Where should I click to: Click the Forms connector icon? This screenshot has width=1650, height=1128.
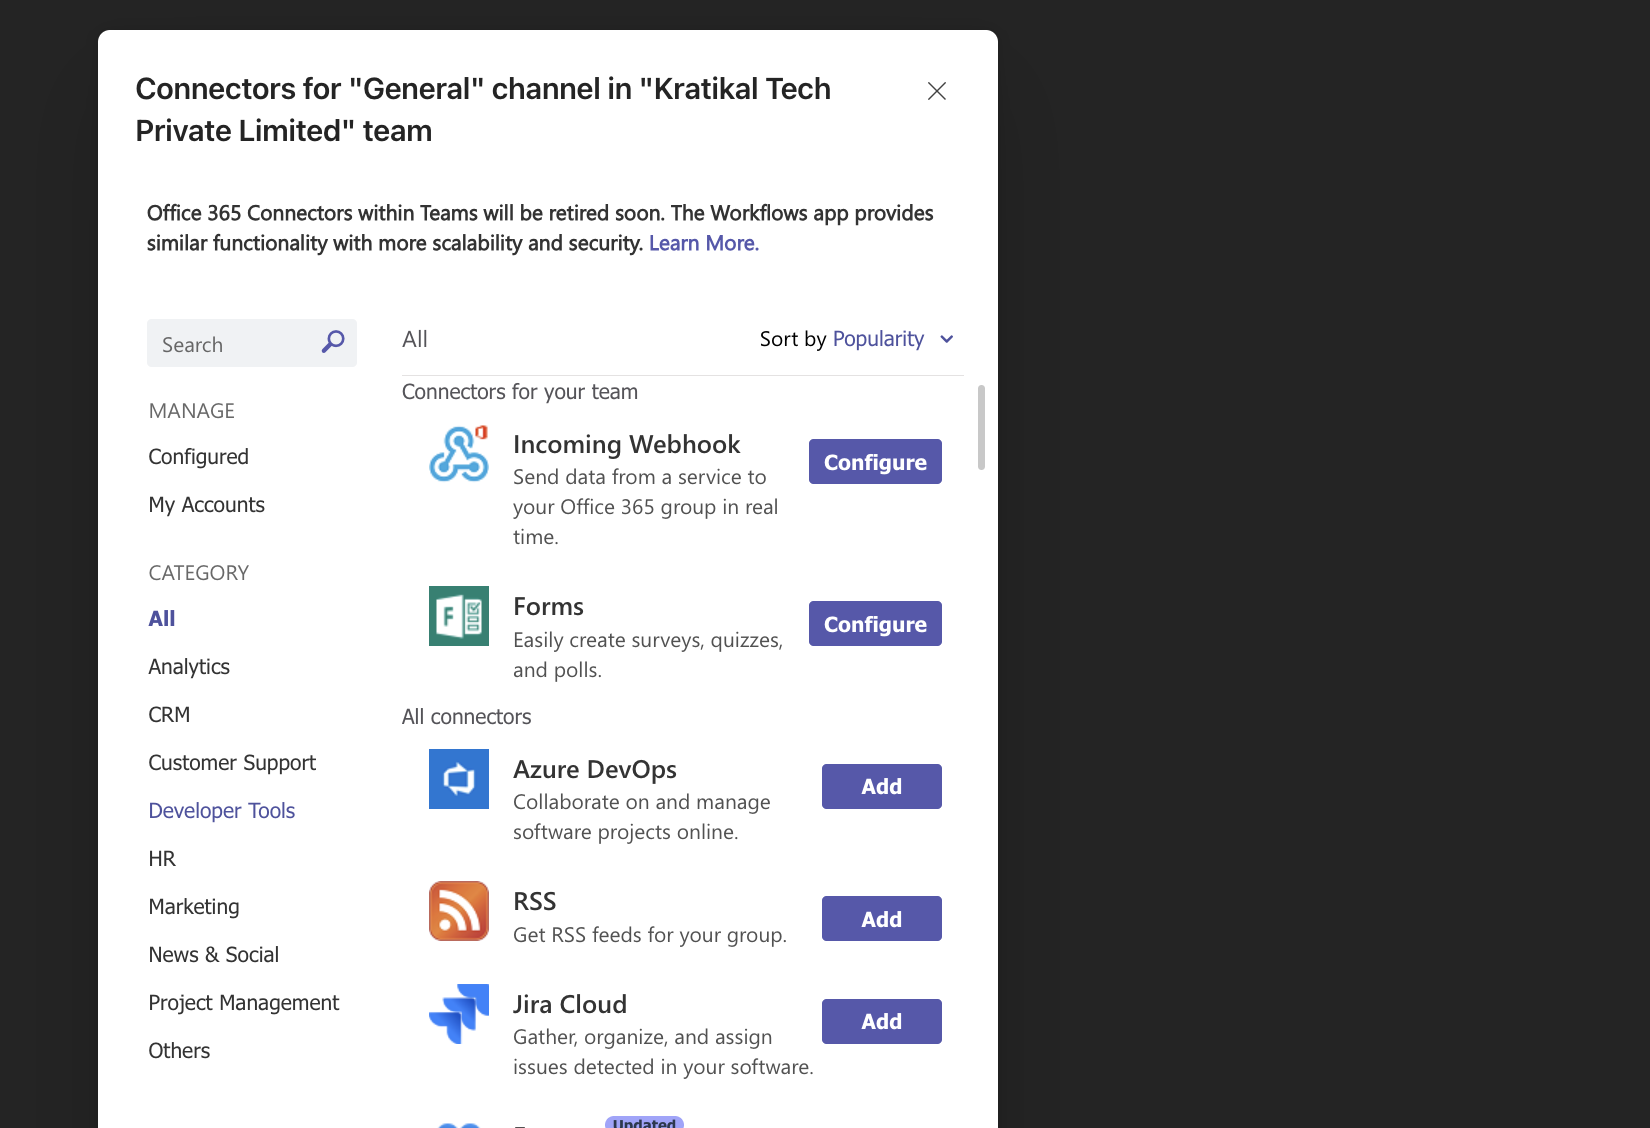click(459, 616)
